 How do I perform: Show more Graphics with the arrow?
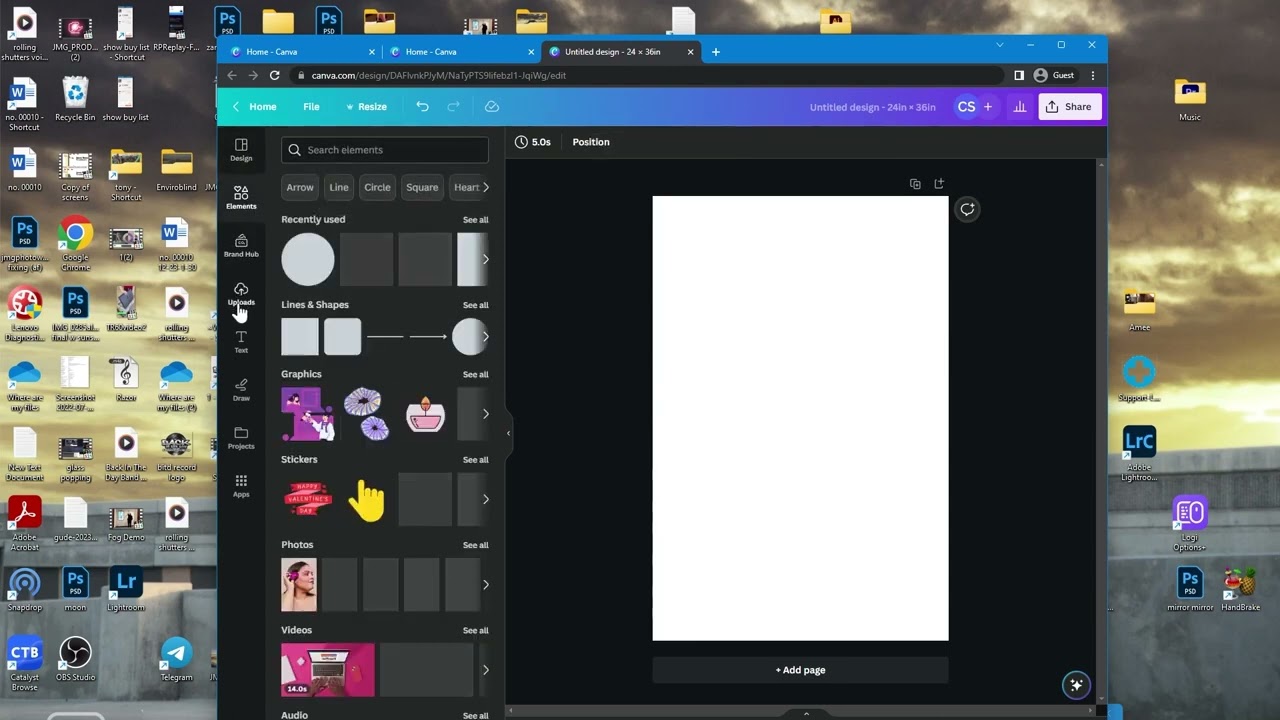[x=486, y=414]
